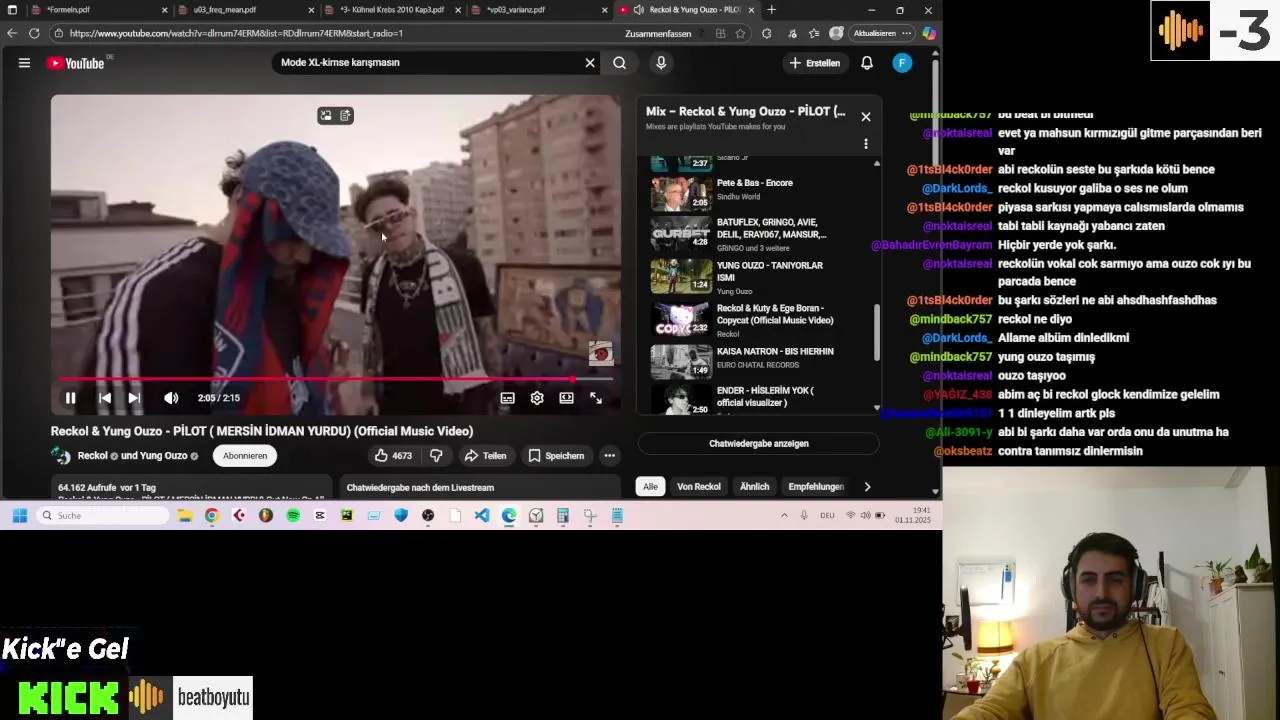Viewport: 1280px width, 720px height.
Task: Click Chatwiedergabe anzeigen button
Action: (x=759, y=444)
